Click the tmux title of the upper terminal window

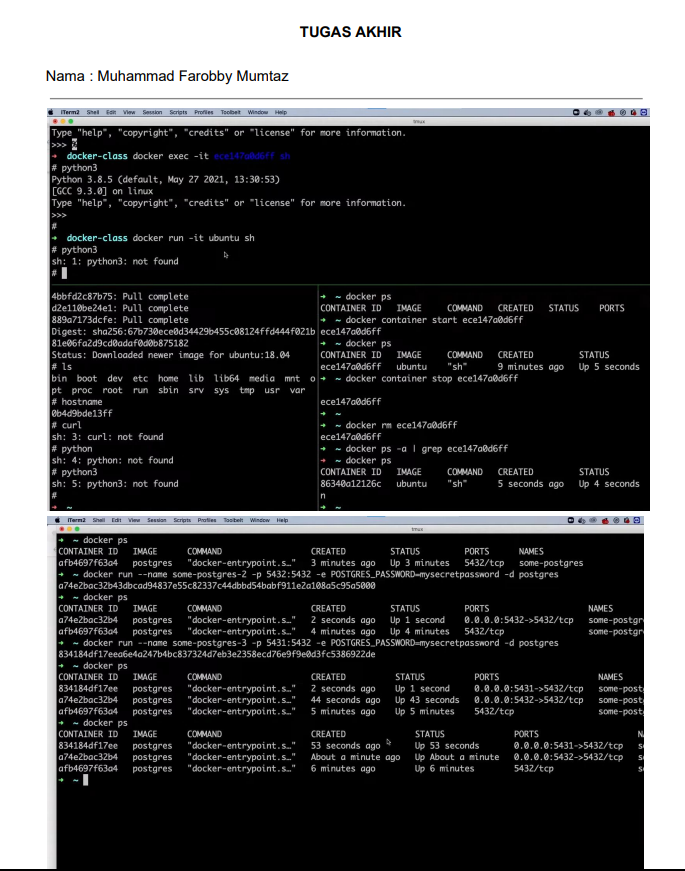click(x=419, y=121)
